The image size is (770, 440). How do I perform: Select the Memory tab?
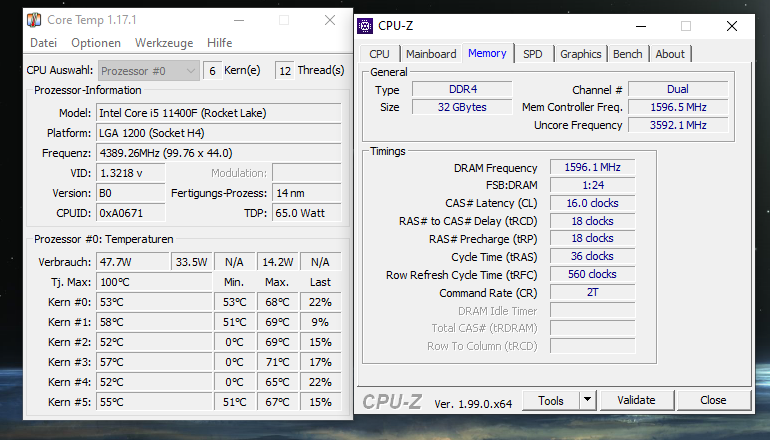tap(487, 53)
